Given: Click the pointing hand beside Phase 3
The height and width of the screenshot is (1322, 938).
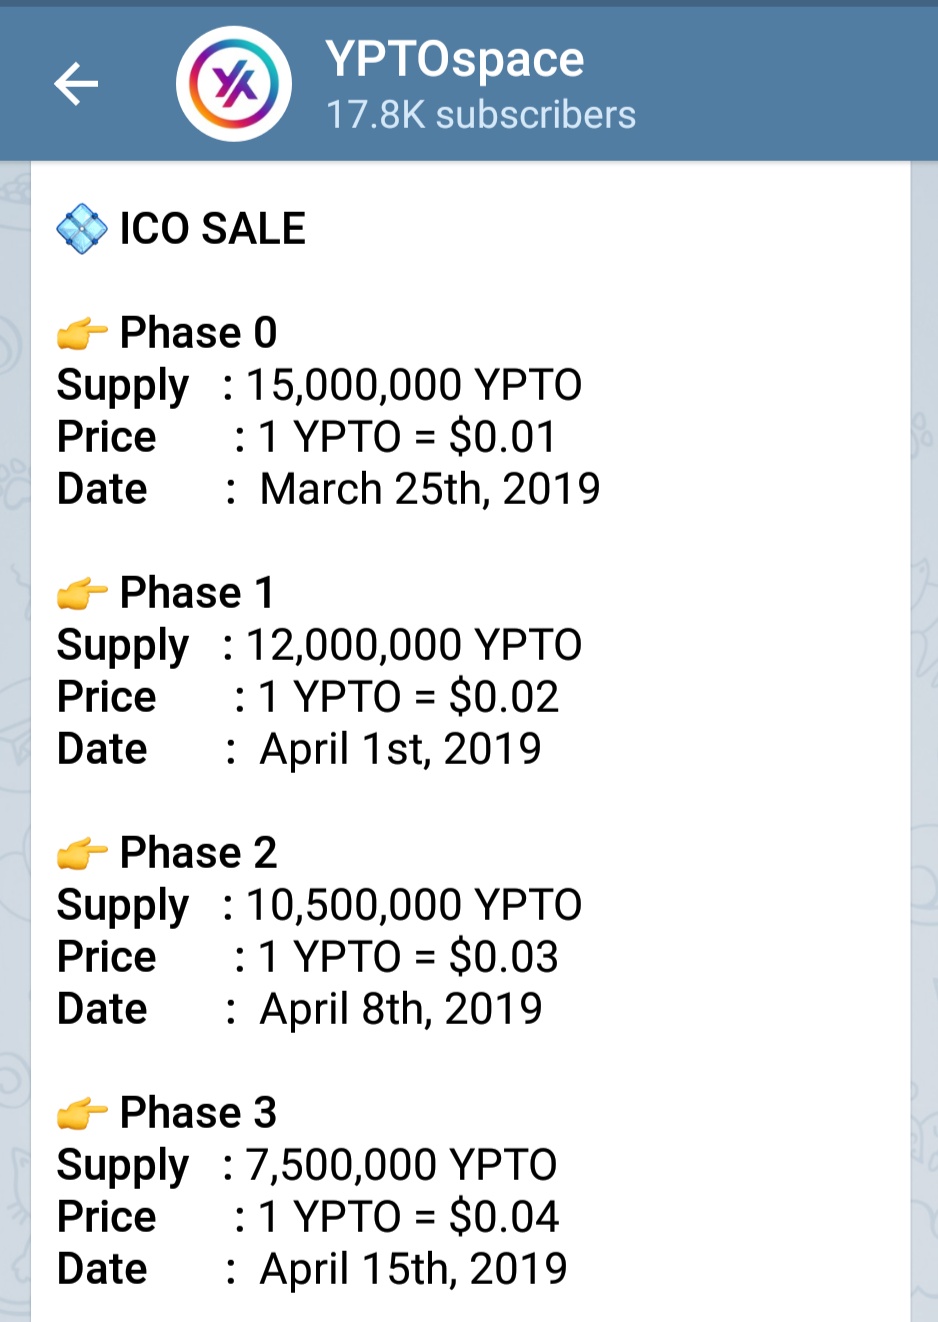Looking at the screenshot, I should pyautogui.click(x=82, y=1113).
